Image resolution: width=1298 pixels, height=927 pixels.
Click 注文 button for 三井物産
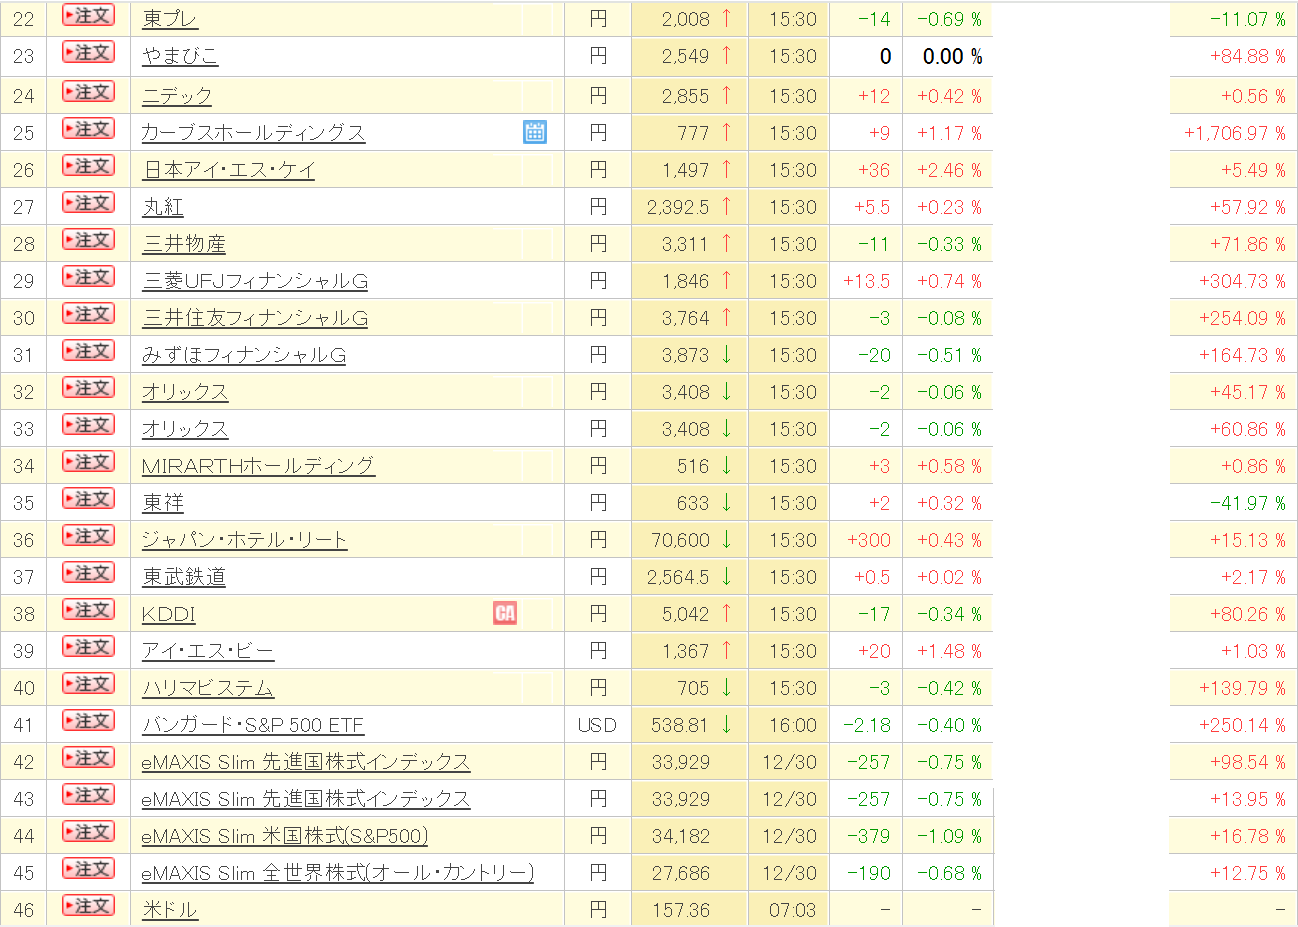(x=89, y=240)
